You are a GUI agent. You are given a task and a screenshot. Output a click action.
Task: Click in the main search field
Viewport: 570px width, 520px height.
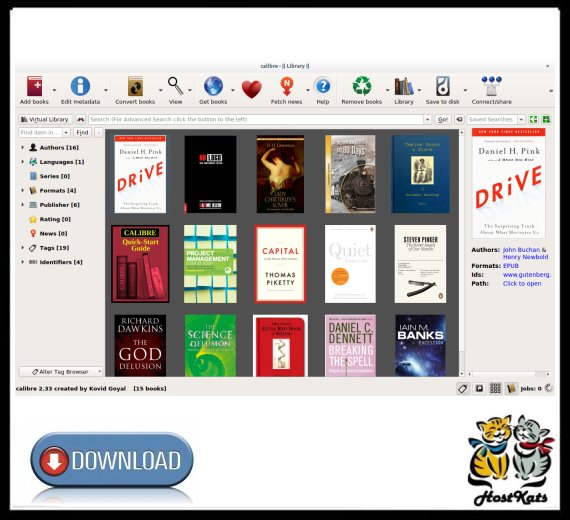pos(256,119)
